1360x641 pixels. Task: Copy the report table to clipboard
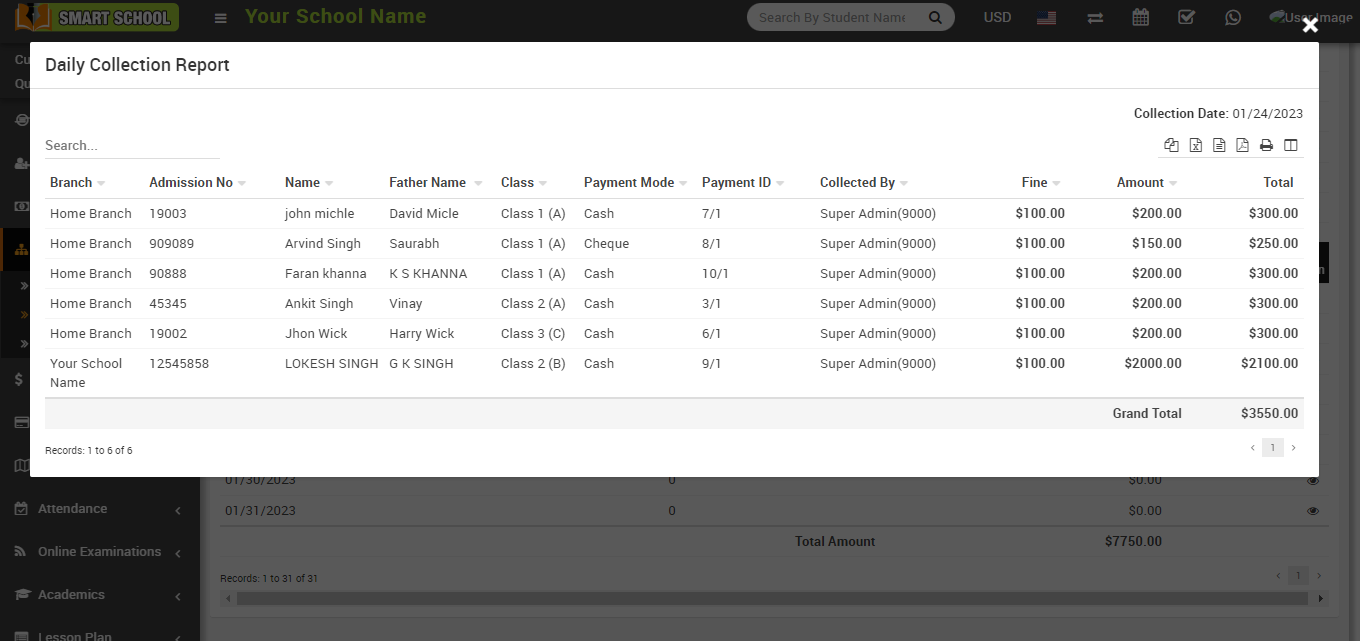click(x=1171, y=145)
